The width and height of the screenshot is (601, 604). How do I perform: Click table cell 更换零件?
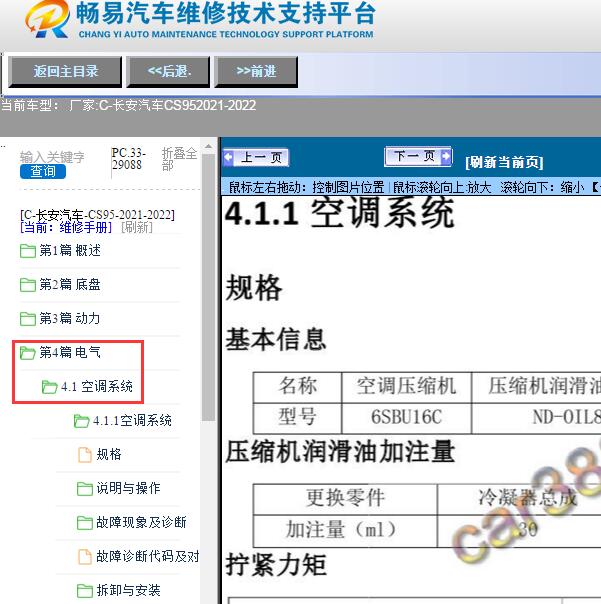pos(345,499)
